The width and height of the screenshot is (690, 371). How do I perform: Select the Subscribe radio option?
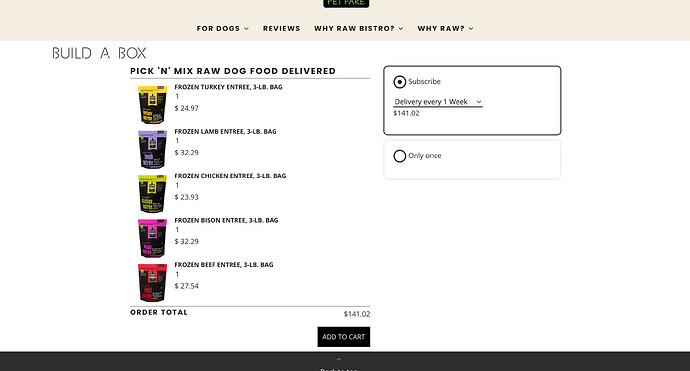coord(400,82)
